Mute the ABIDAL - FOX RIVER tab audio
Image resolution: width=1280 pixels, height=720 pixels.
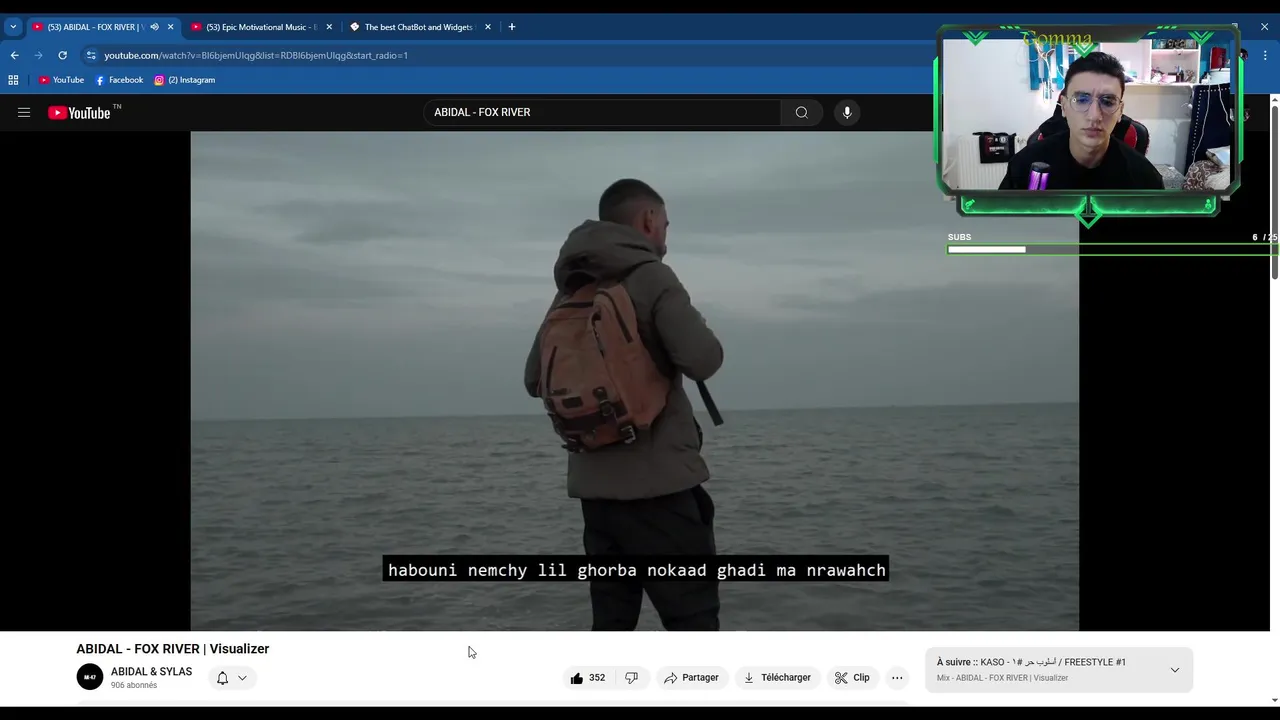[x=154, y=27]
